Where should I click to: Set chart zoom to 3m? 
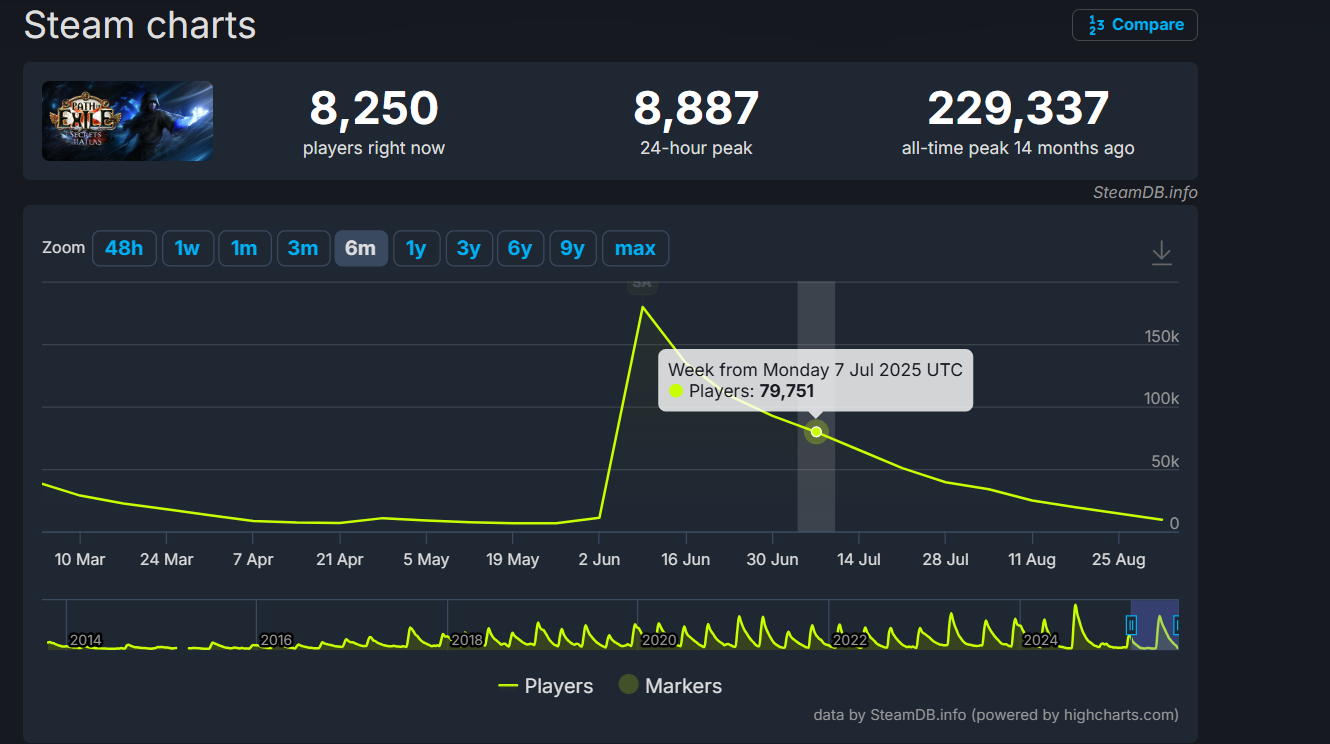click(x=302, y=249)
